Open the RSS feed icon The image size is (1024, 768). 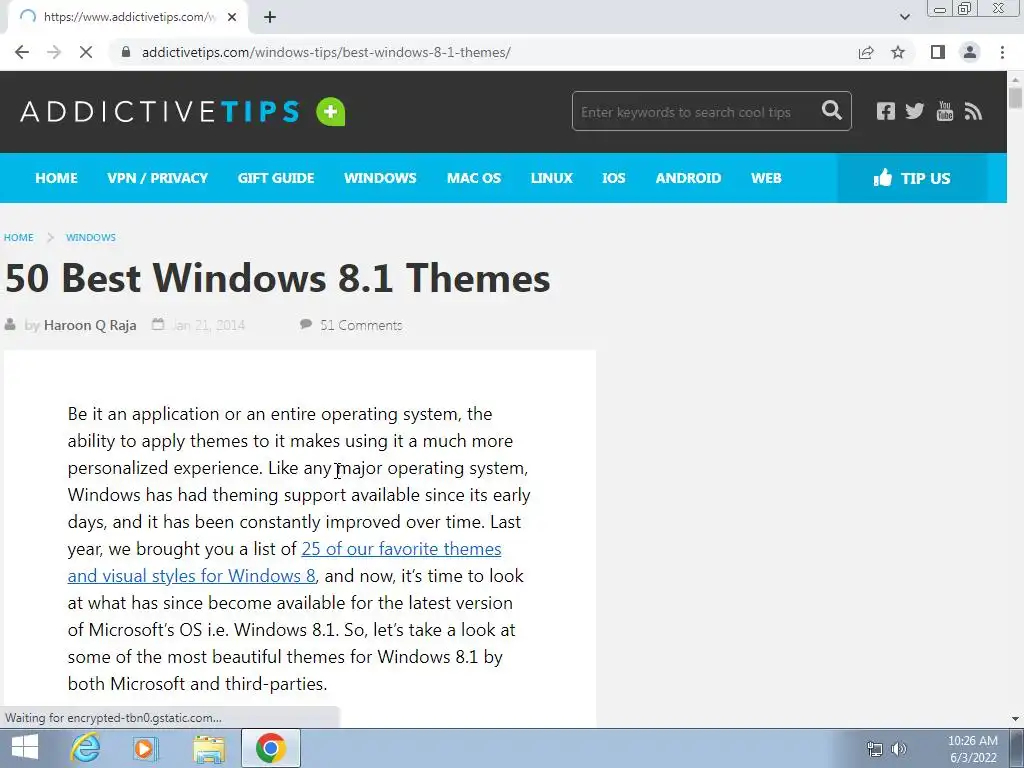tap(973, 112)
